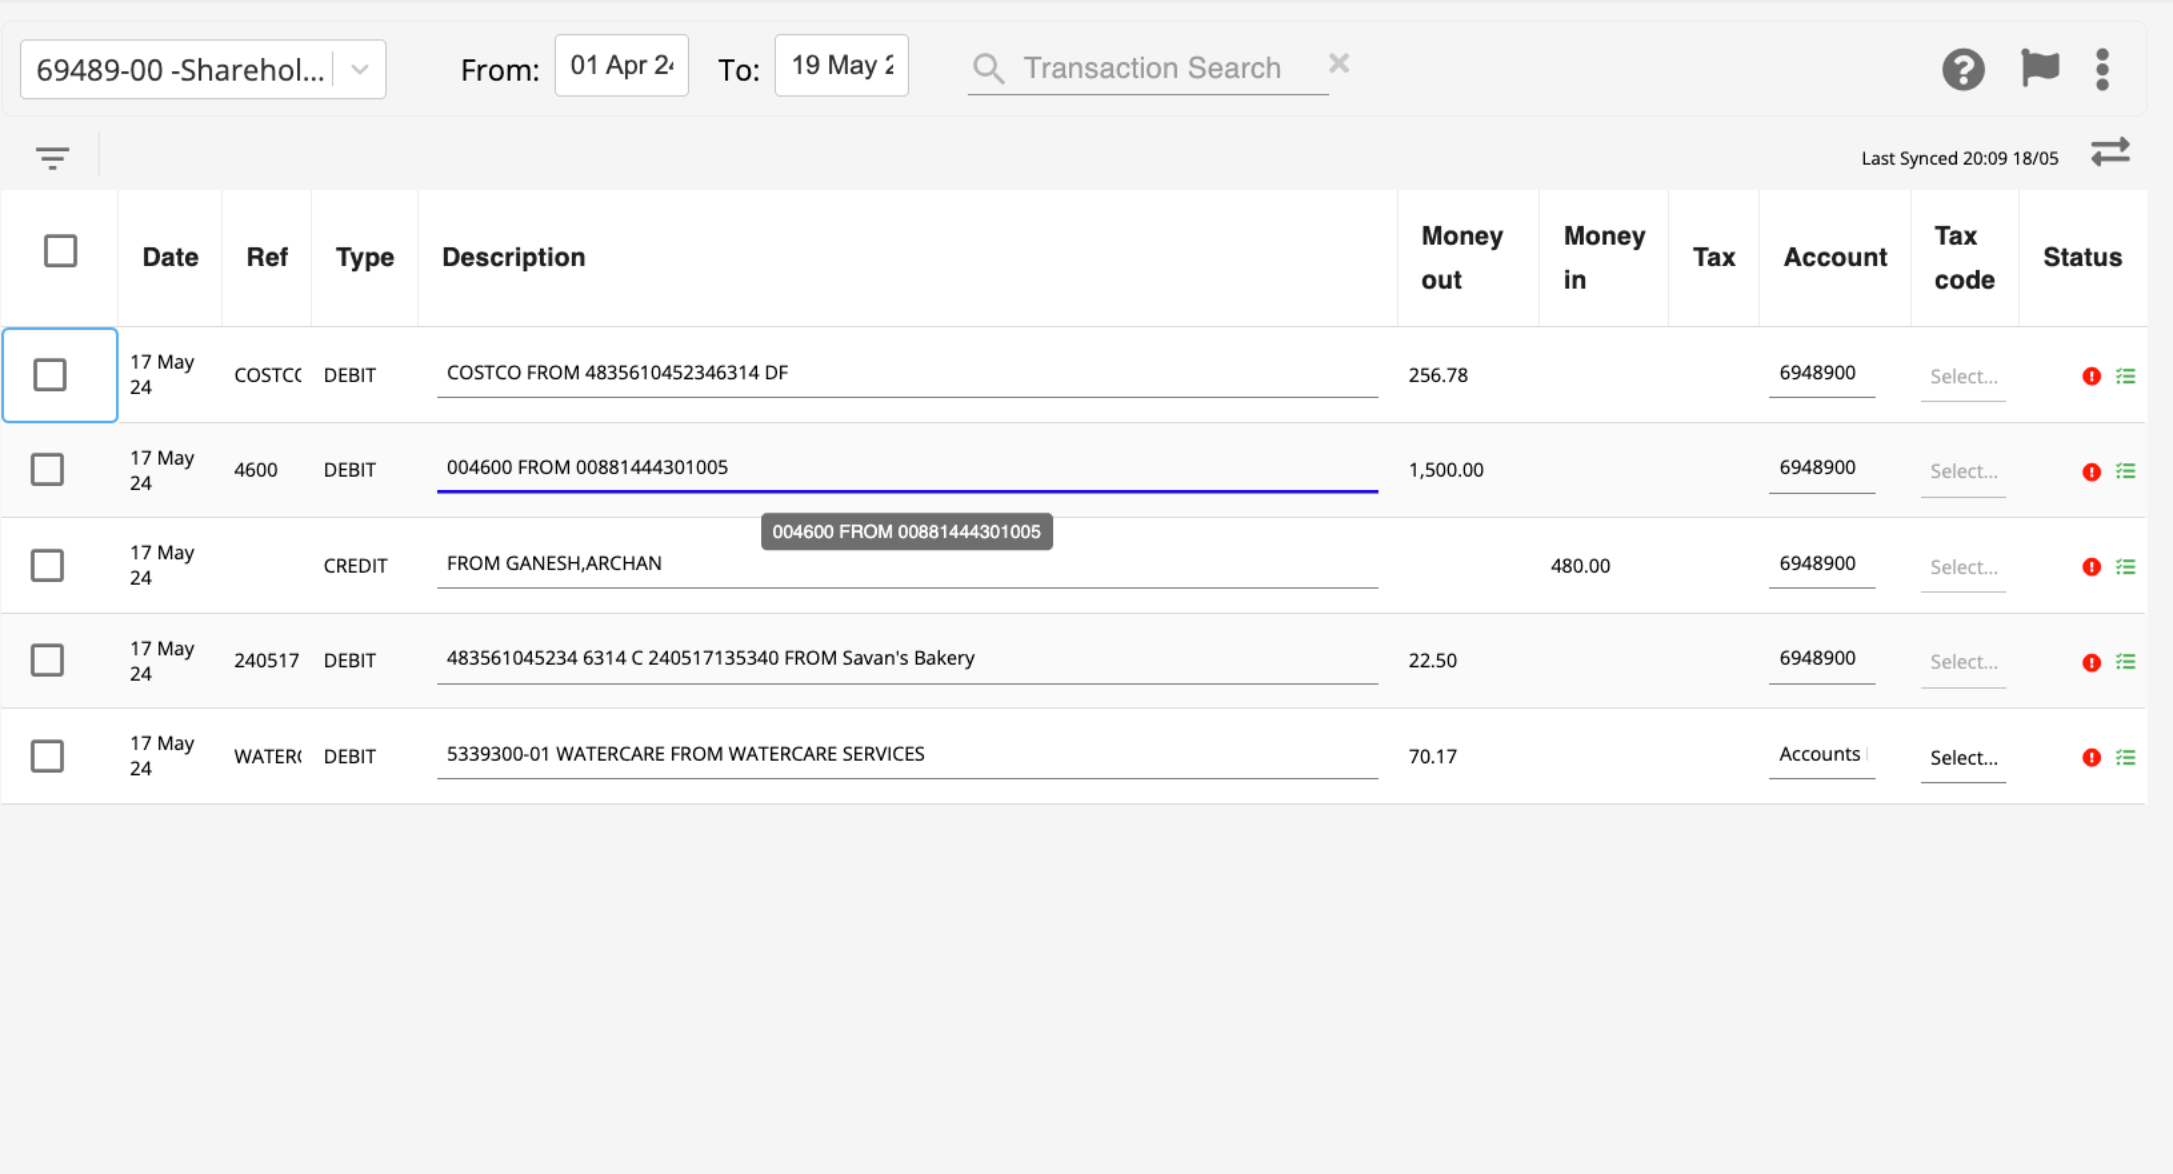Click green list icon on Savan's Bakery row
Image resolution: width=2173 pixels, height=1174 pixels.
pos(2126,662)
